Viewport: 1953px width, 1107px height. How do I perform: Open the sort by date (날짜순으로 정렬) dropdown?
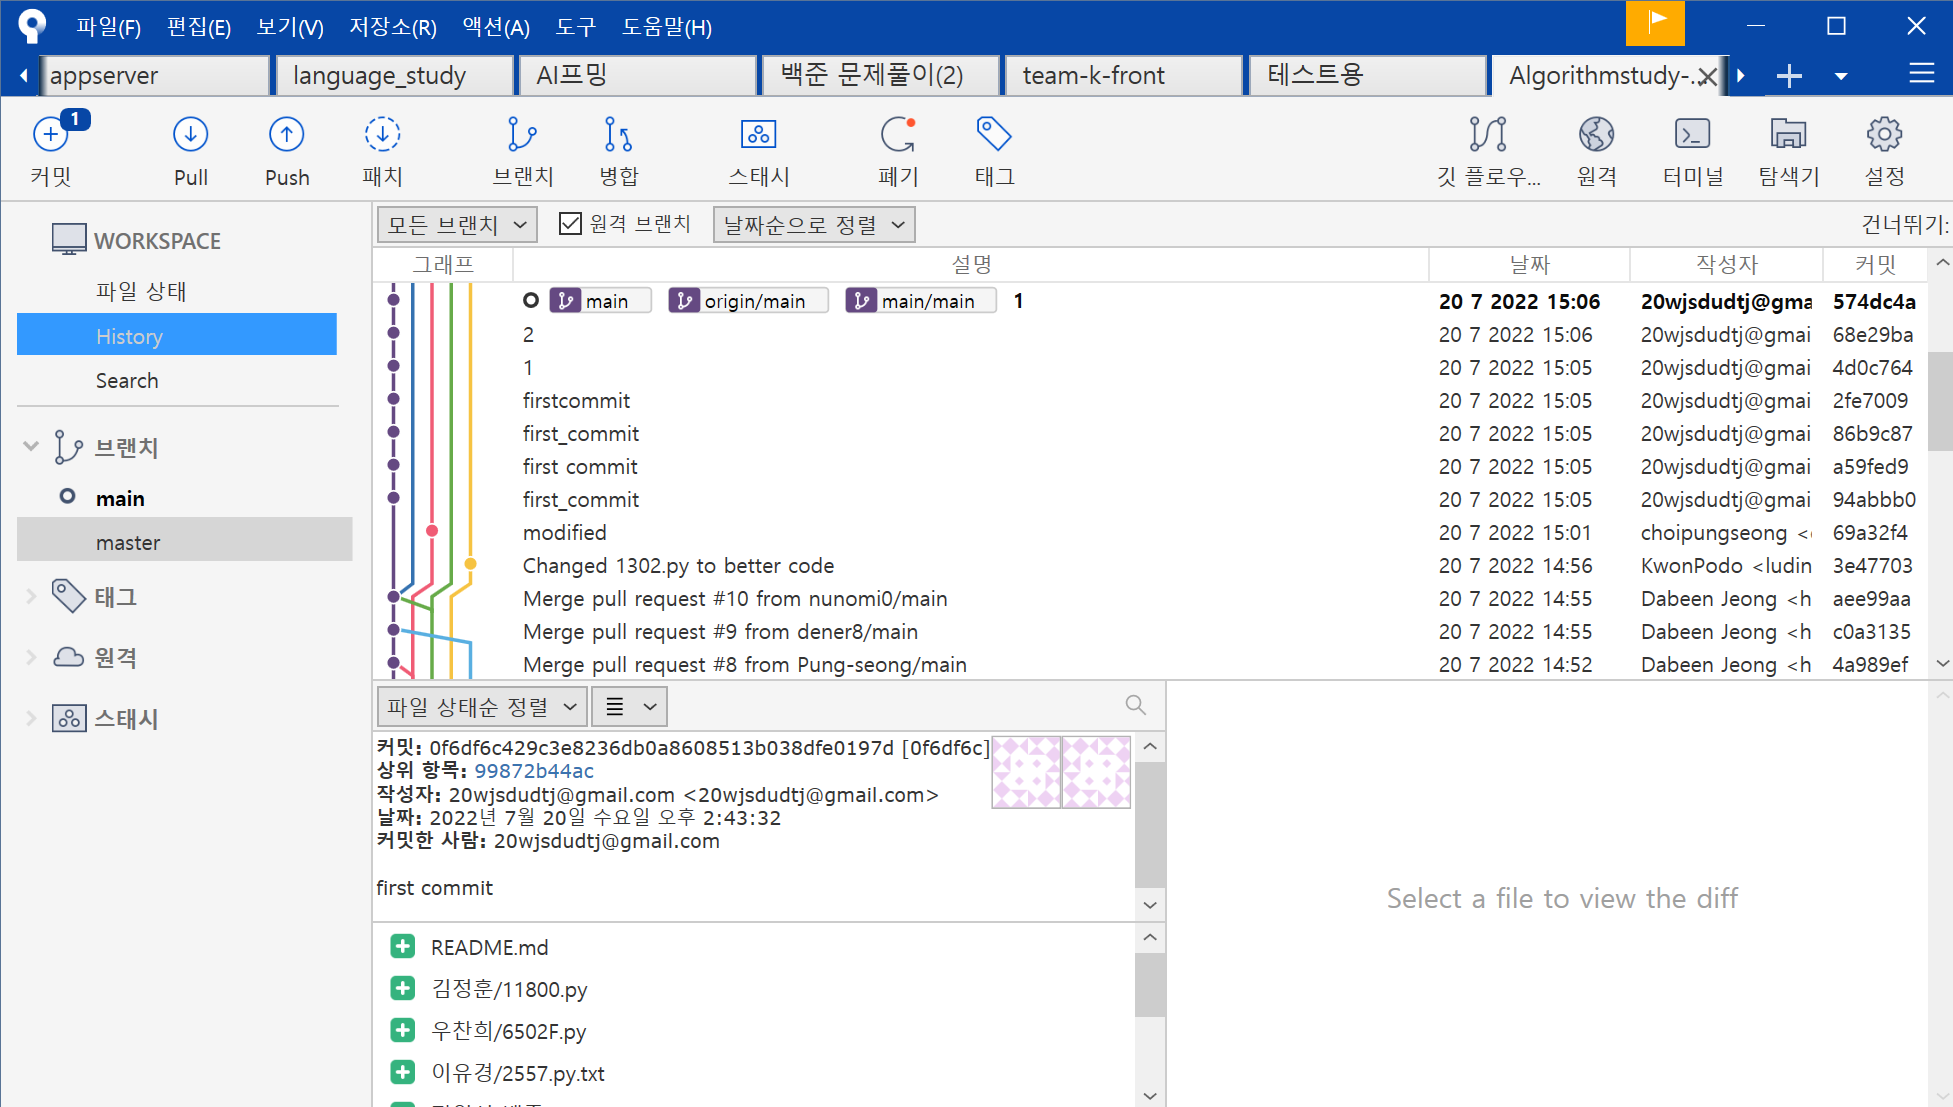point(813,225)
